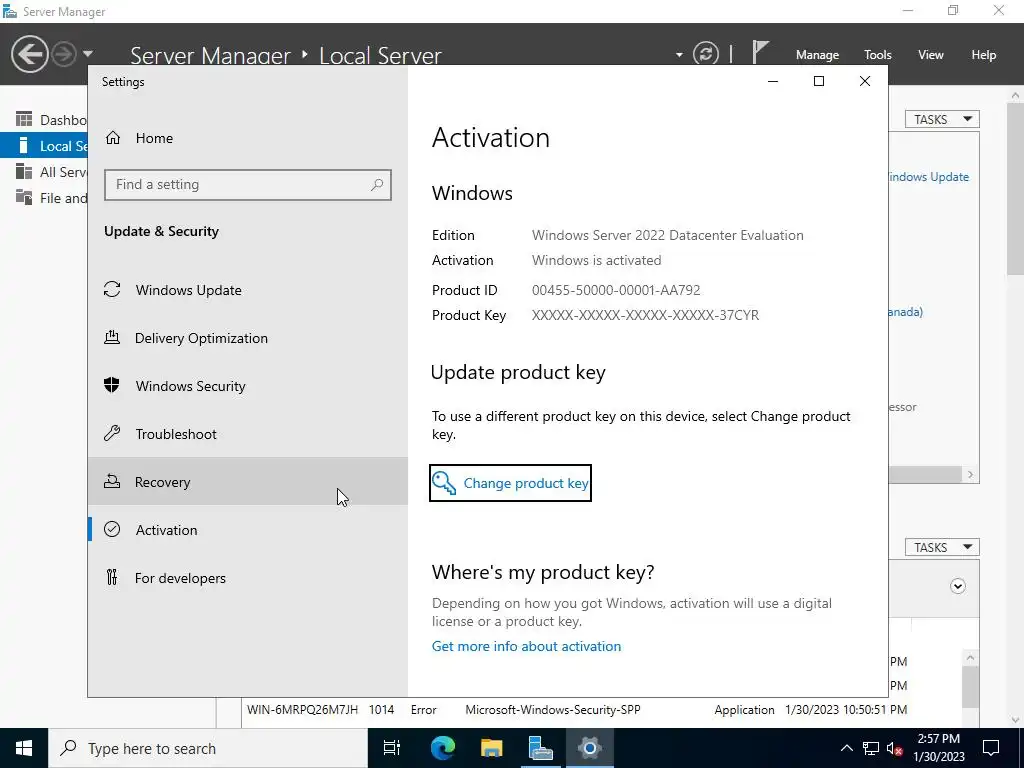Viewport: 1024px width, 768px height.
Task: Click muted volume tray icon
Action: (x=895, y=749)
